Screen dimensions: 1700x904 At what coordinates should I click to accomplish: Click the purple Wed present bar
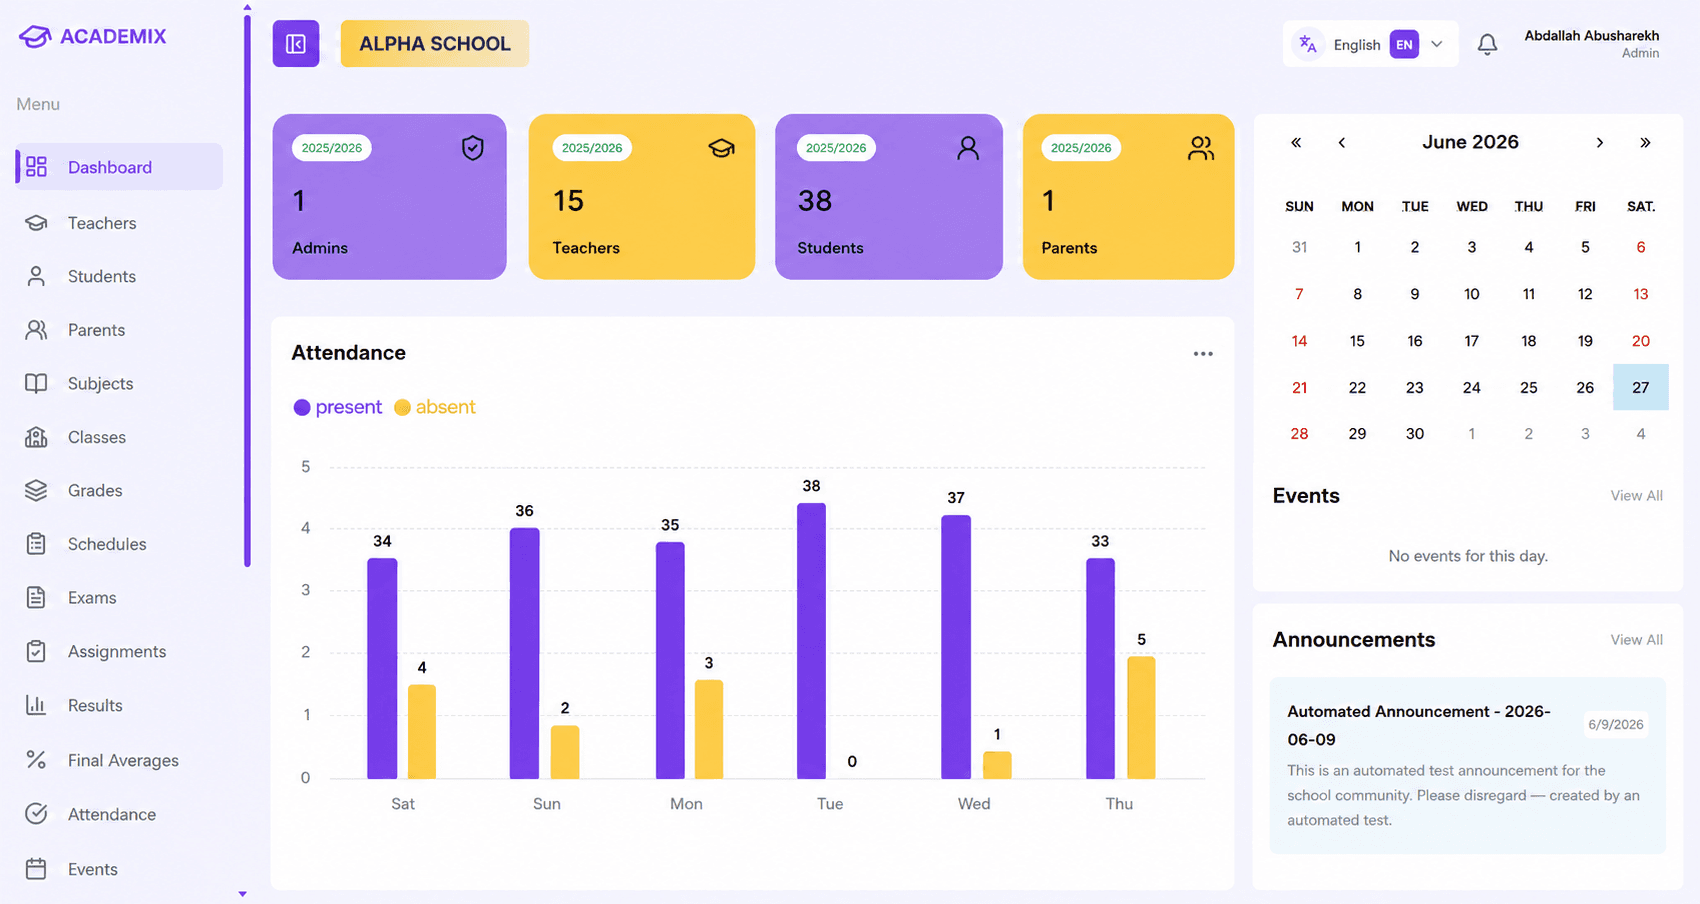click(956, 647)
